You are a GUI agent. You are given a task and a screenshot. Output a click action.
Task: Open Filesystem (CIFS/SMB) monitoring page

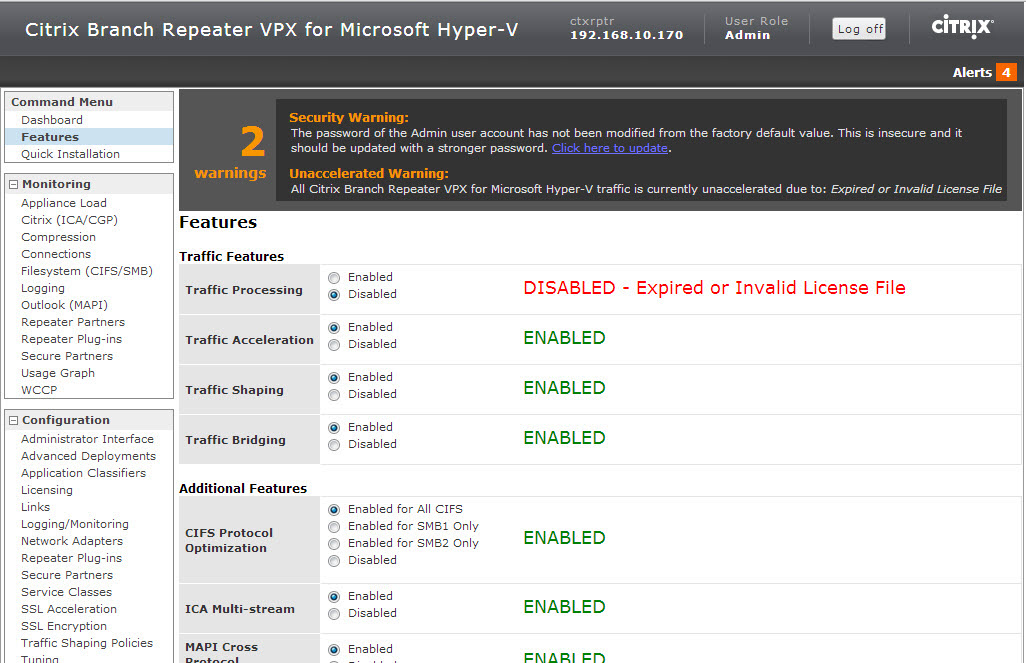86,271
